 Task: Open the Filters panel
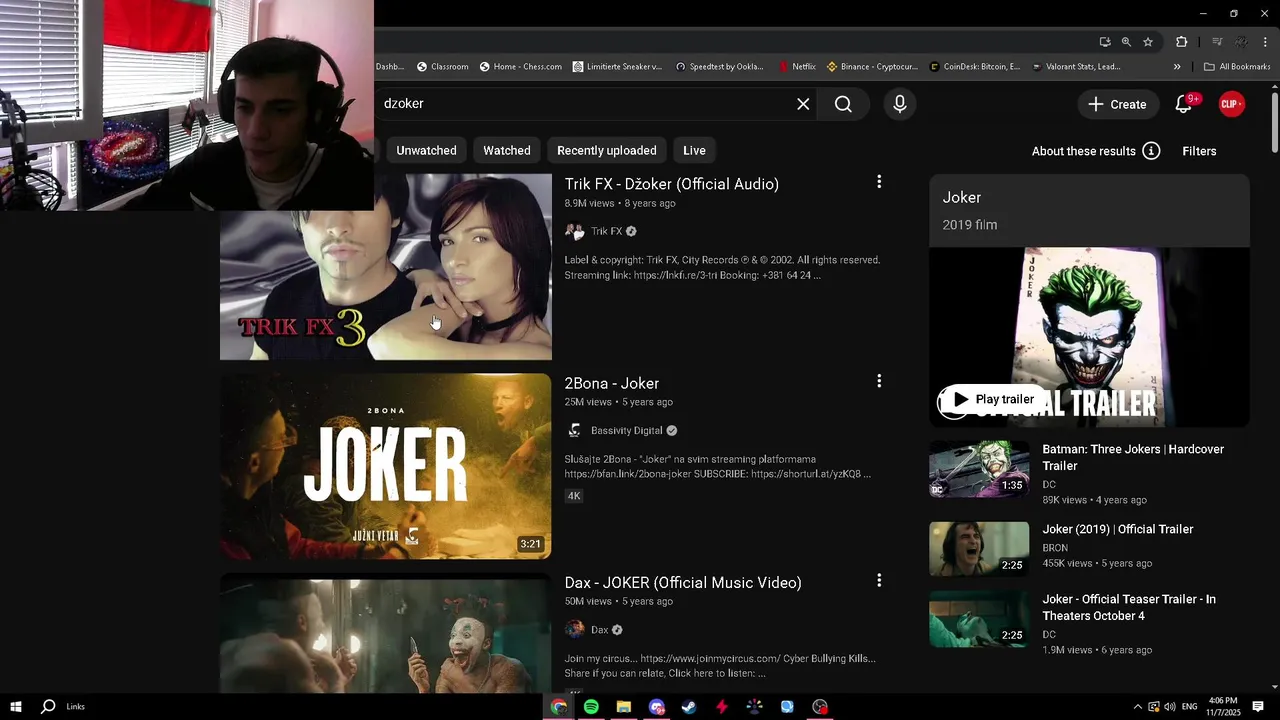click(x=1199, y=151)
